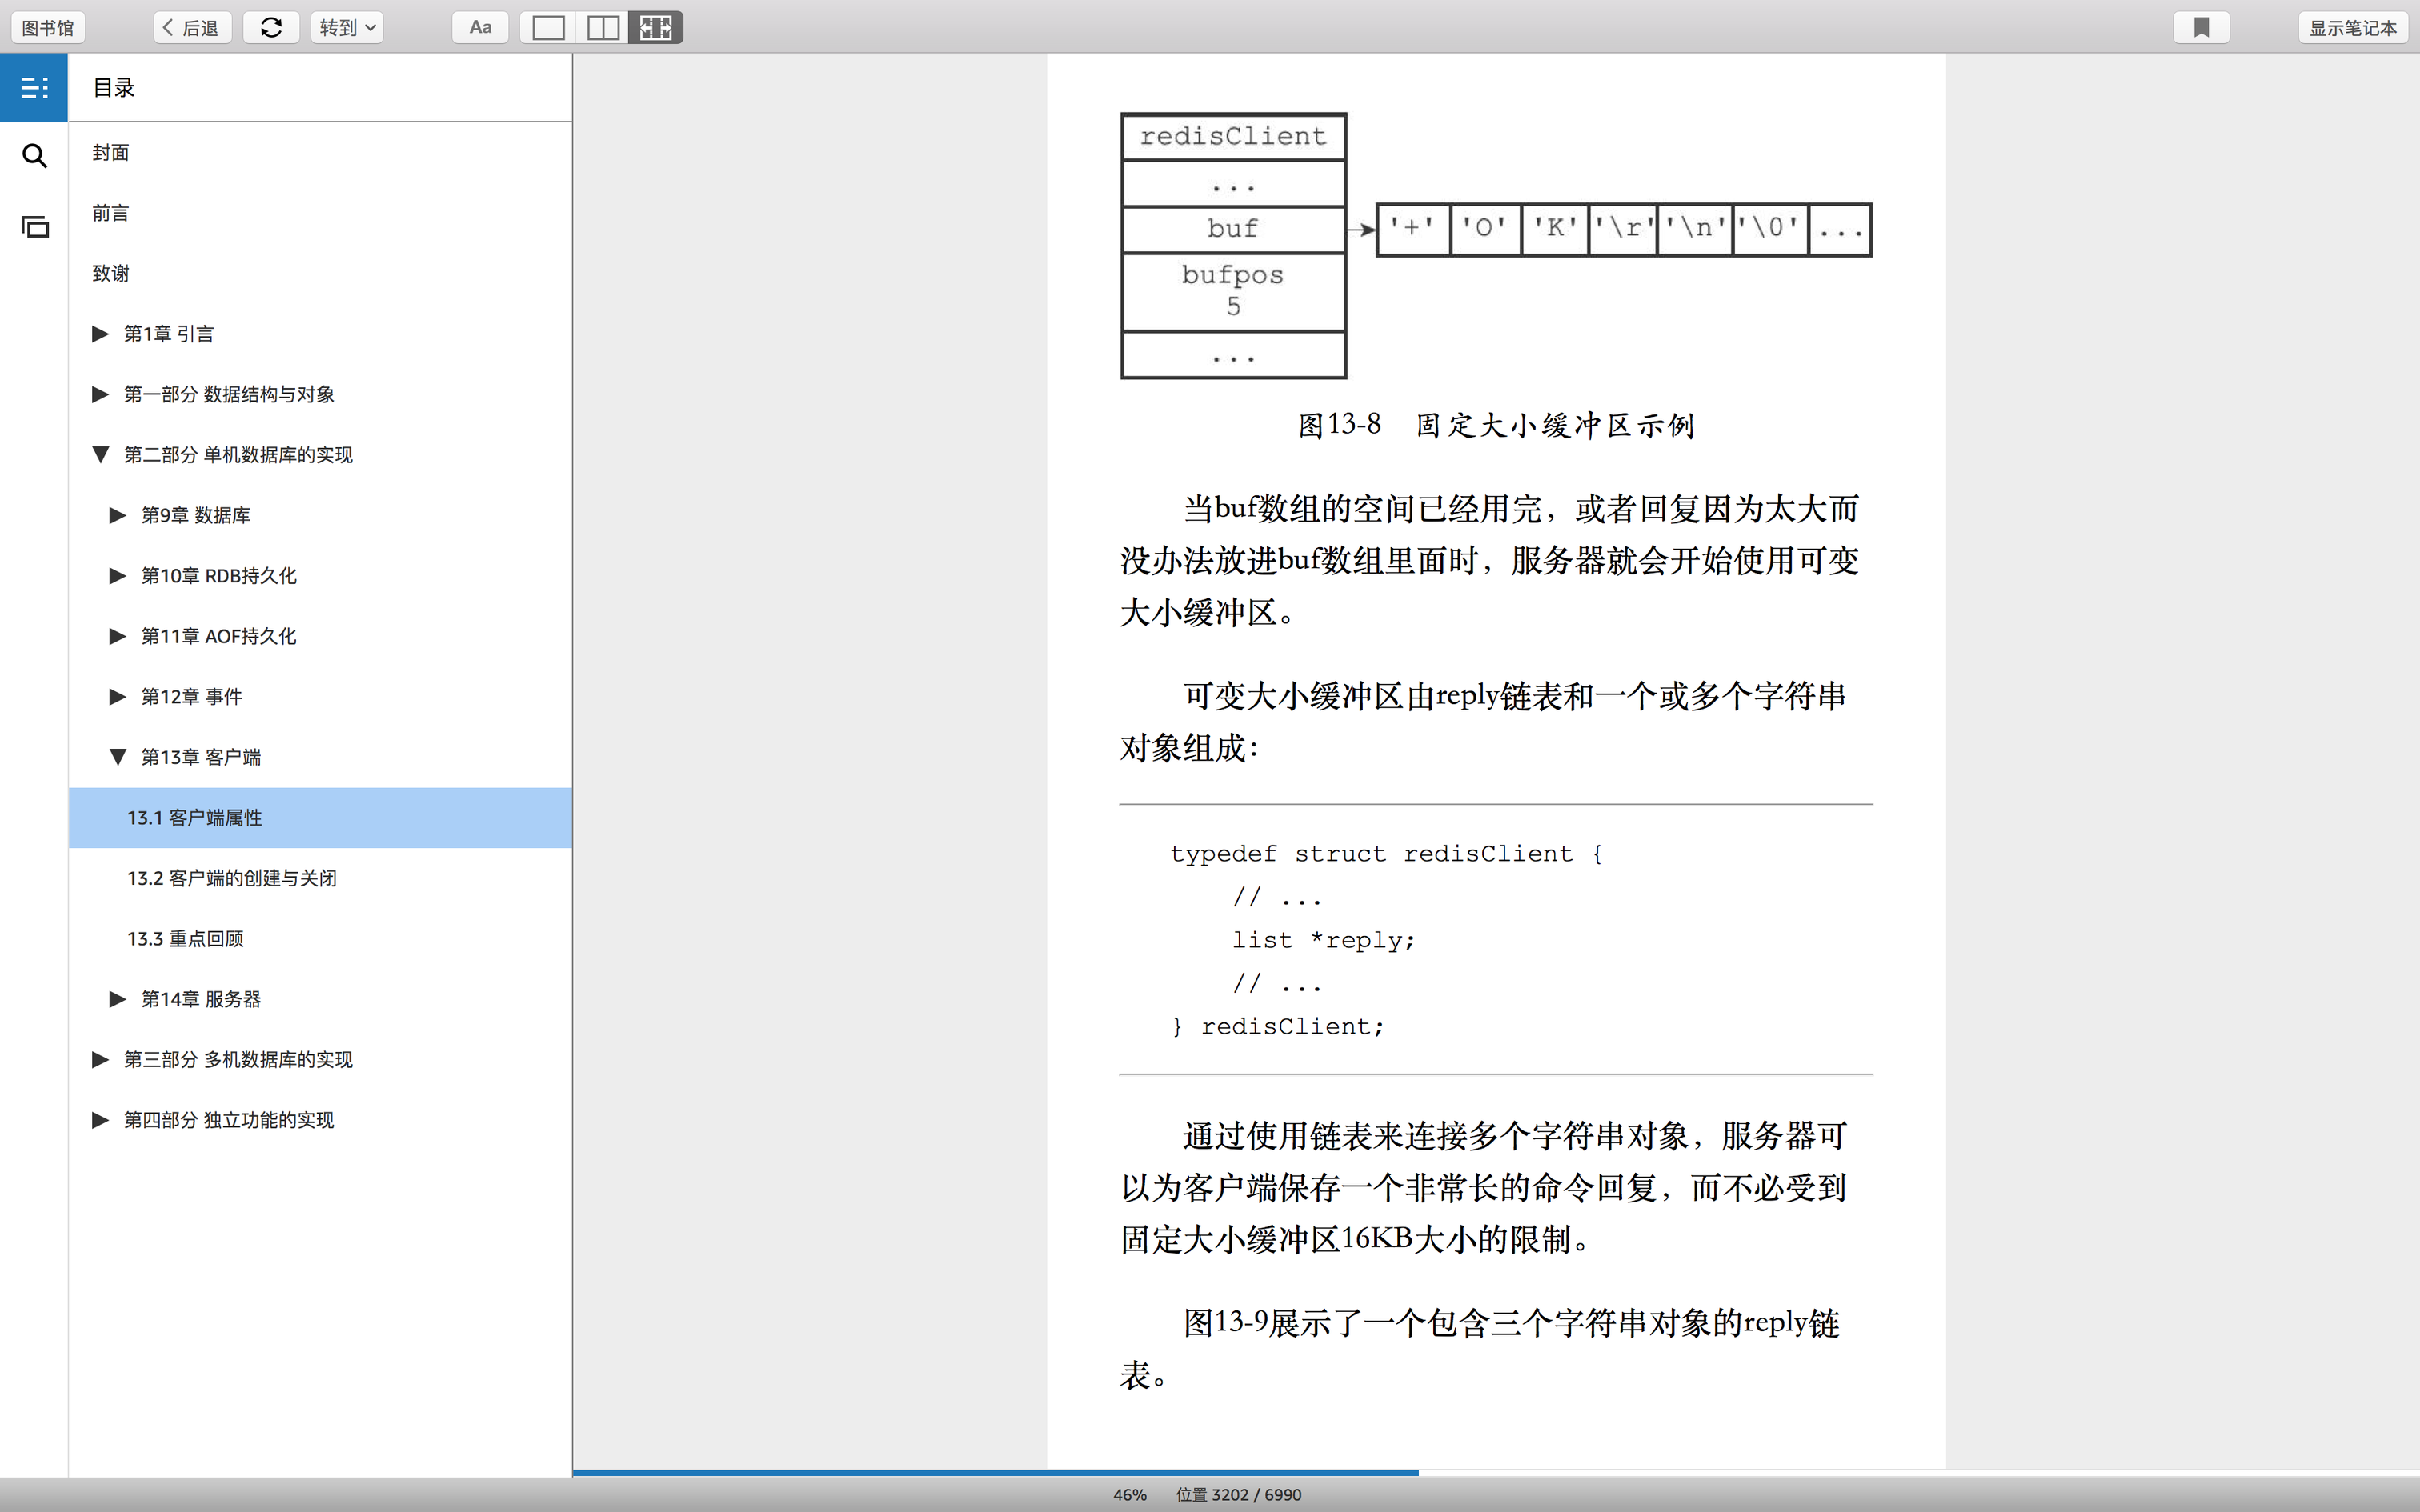Open the table of contents sidebar icon
The height and width of the screenshot is (1512, 2420).
(34, 88)
